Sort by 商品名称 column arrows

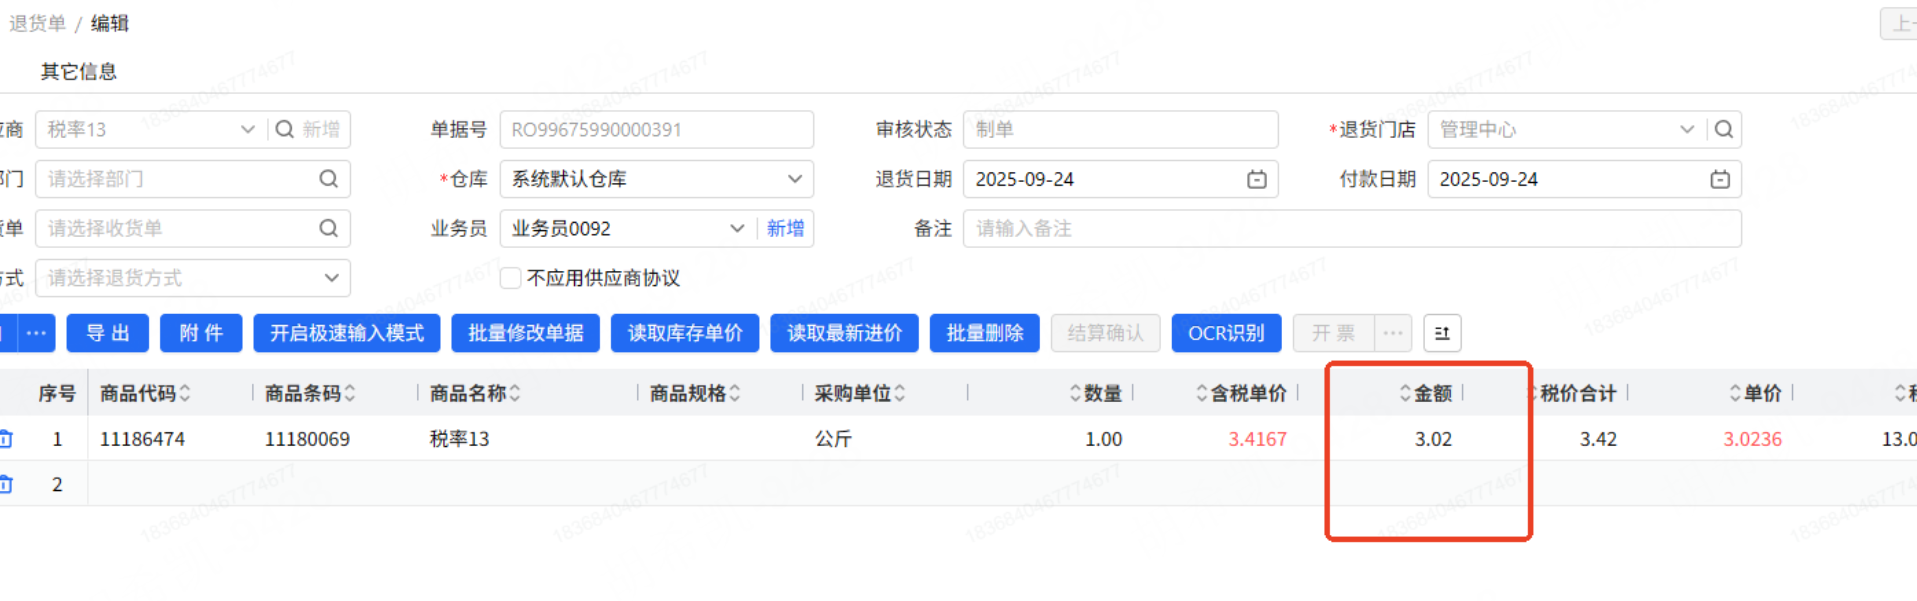pyautogui.click(x=515, y=393)
